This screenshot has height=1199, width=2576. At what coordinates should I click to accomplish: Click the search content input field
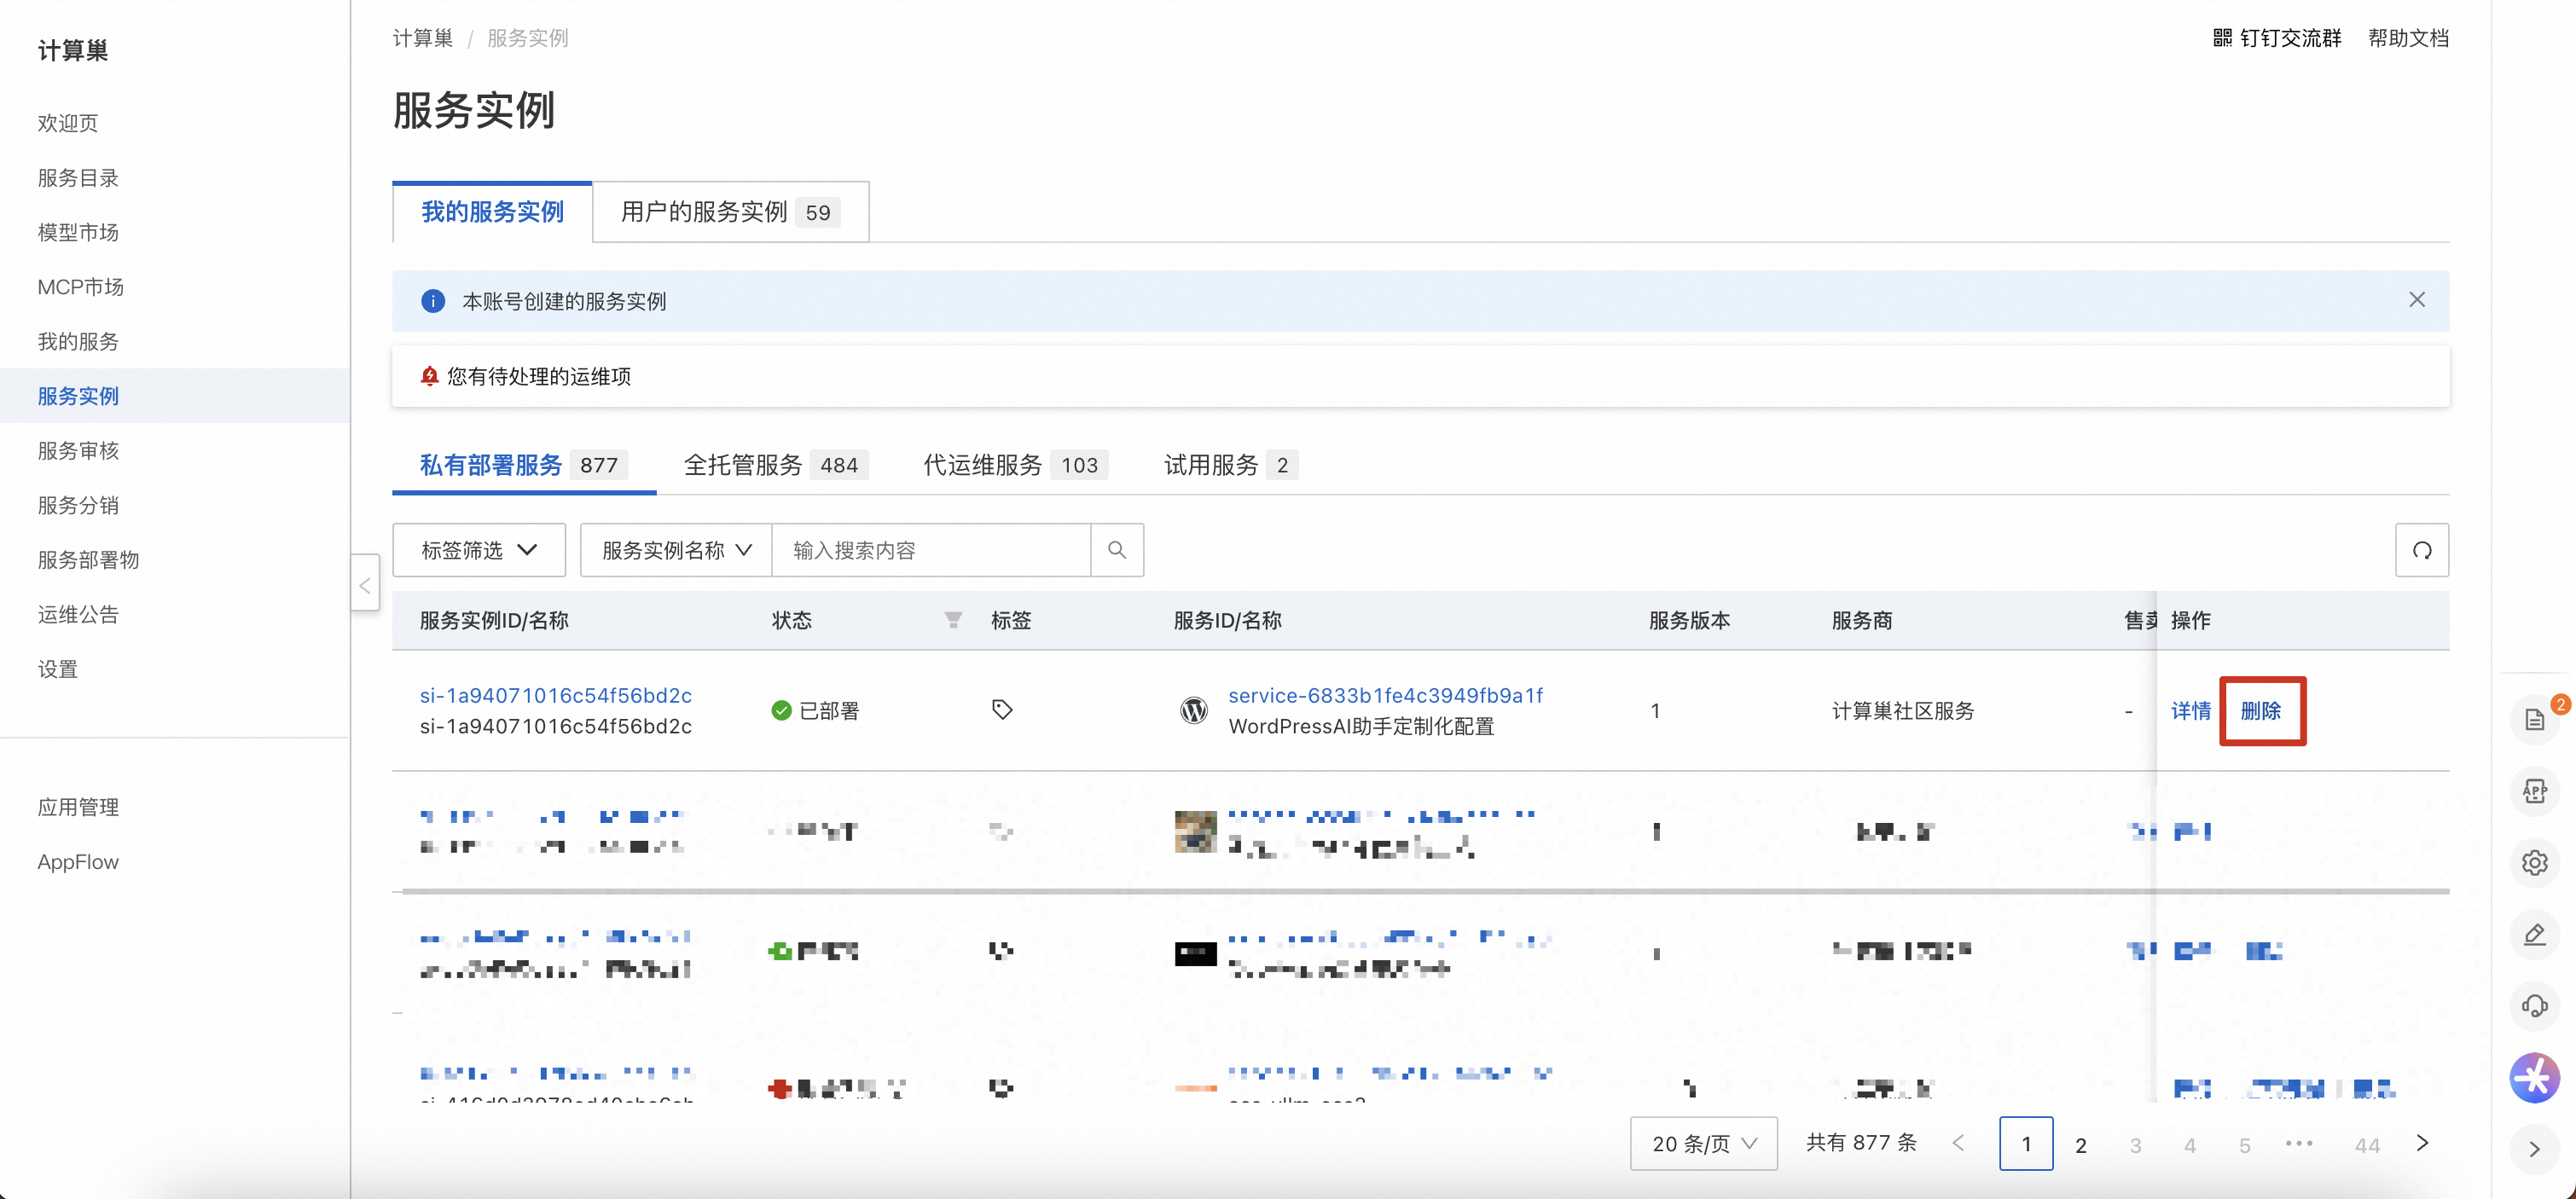pos(930,550)
